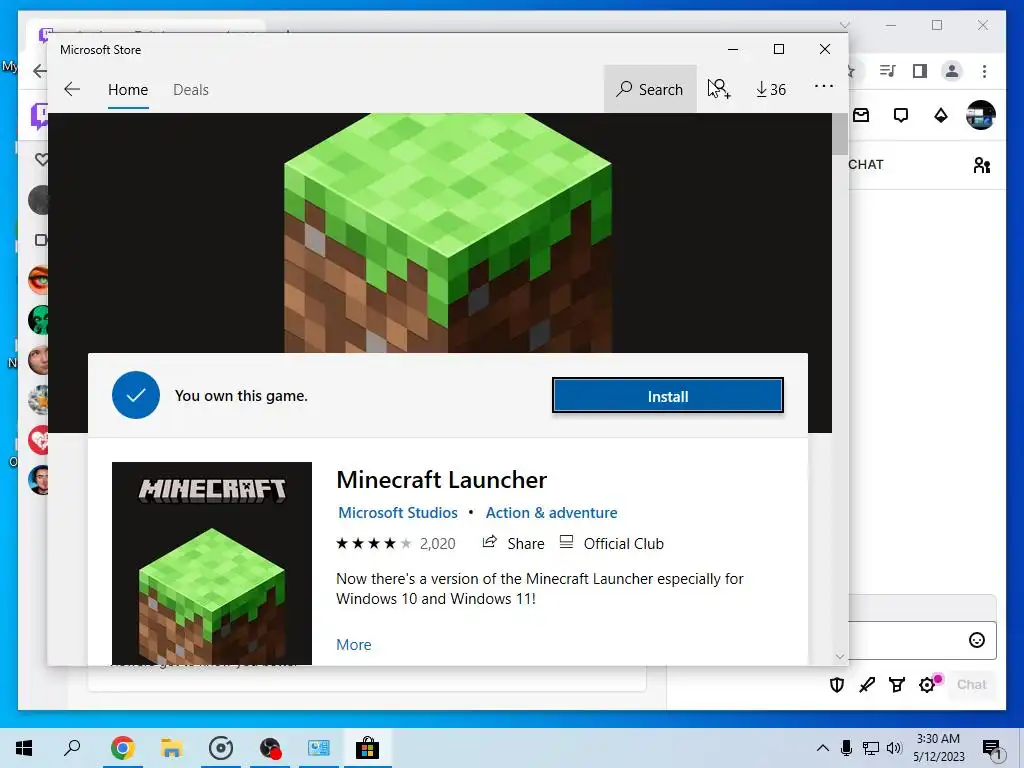The height and width of the screenshot is (768, 1024).
Task: Show hidden system tray icons
Action: [x=823, y=748]
